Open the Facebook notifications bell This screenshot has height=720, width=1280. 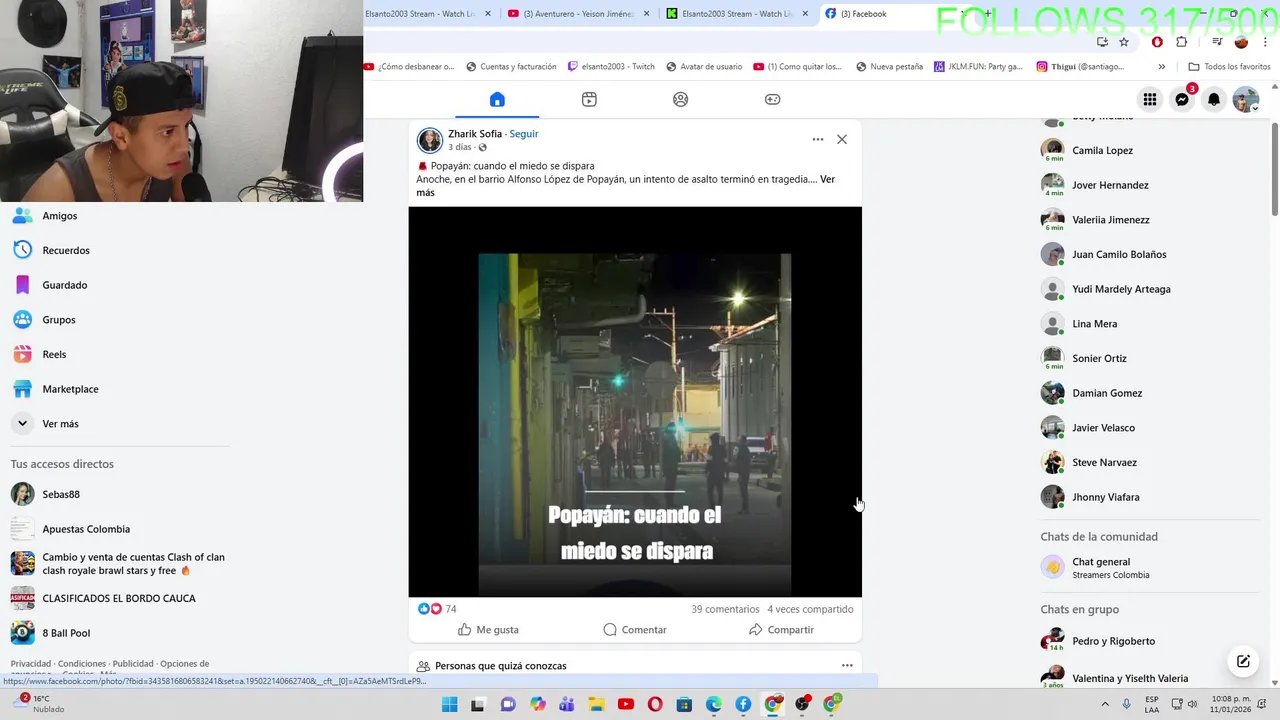point(1214,99)
